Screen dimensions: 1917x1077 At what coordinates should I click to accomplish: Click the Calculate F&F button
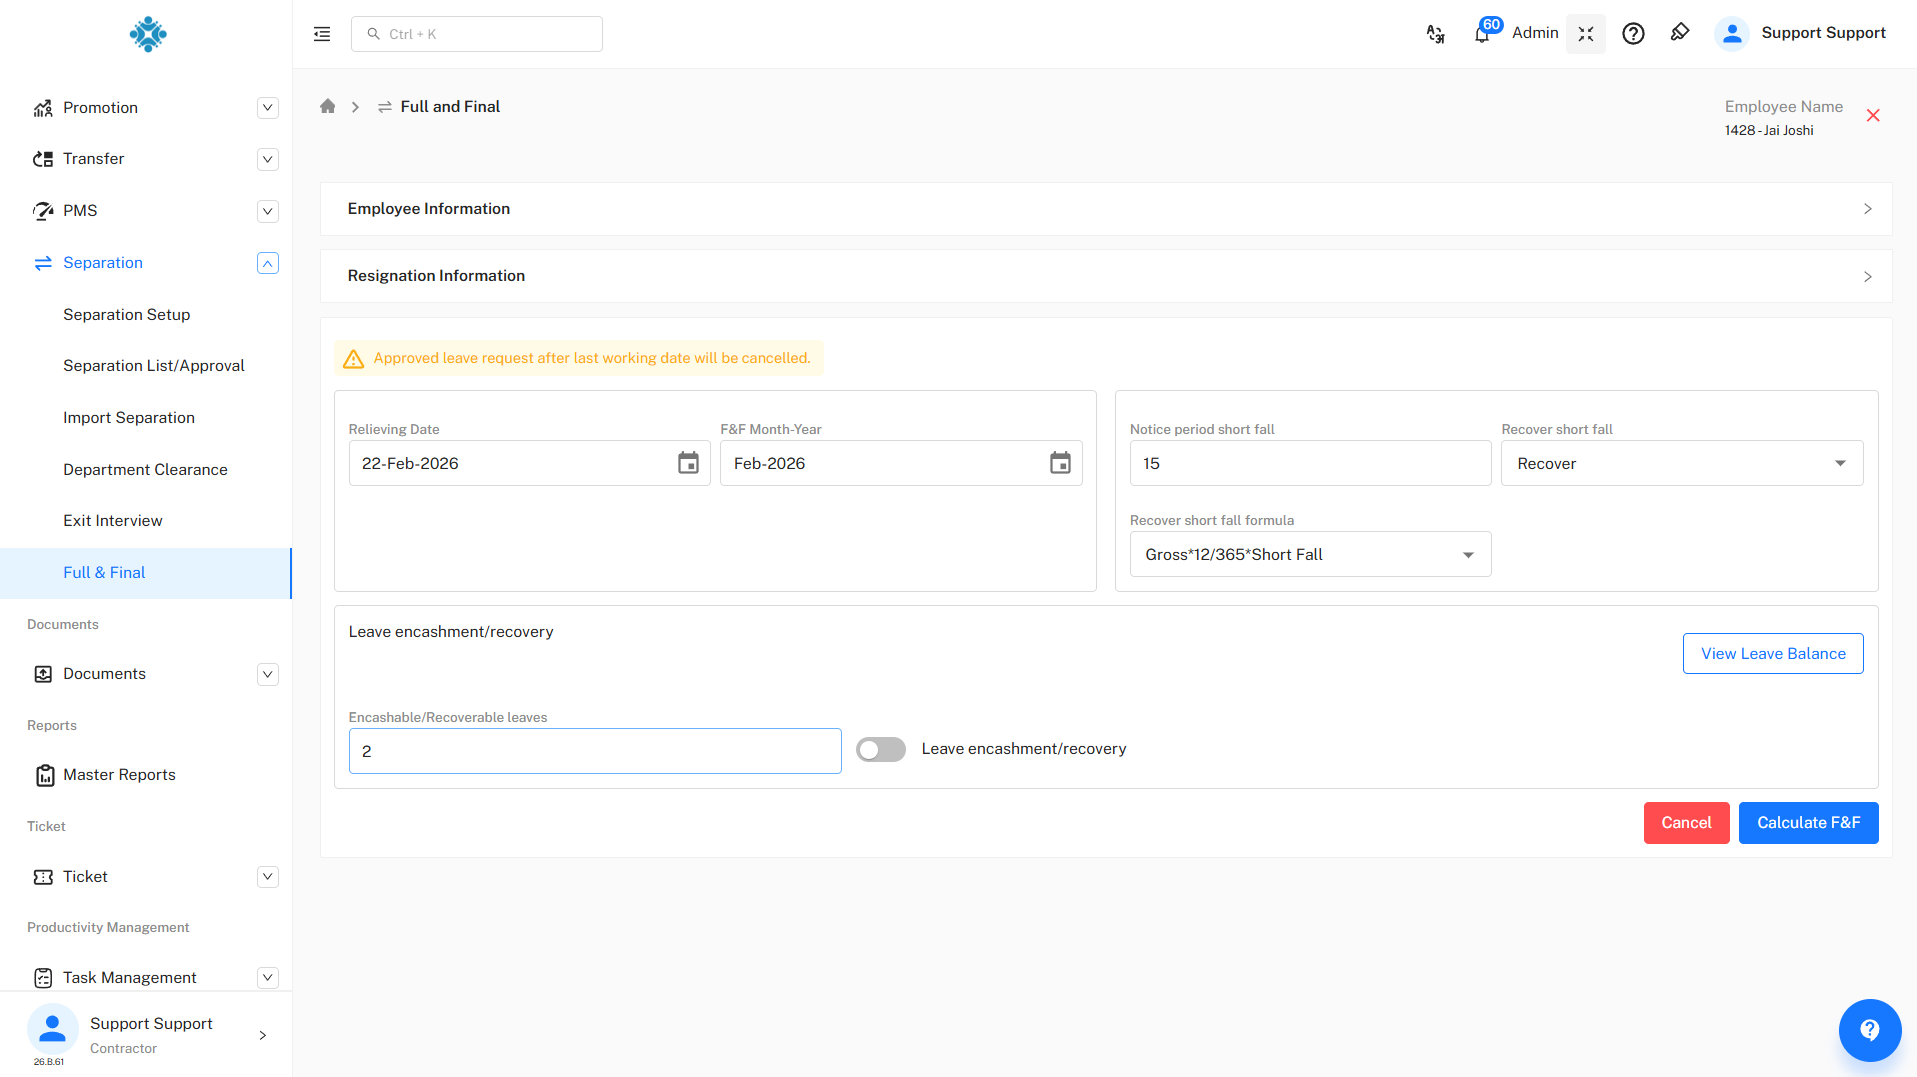click(x=1808, y=823)
